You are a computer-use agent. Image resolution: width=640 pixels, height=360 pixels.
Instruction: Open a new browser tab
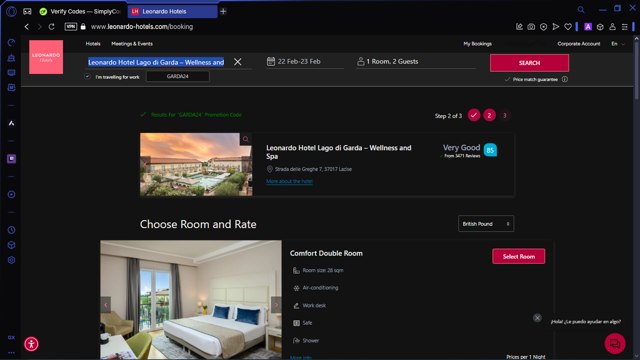223,11
